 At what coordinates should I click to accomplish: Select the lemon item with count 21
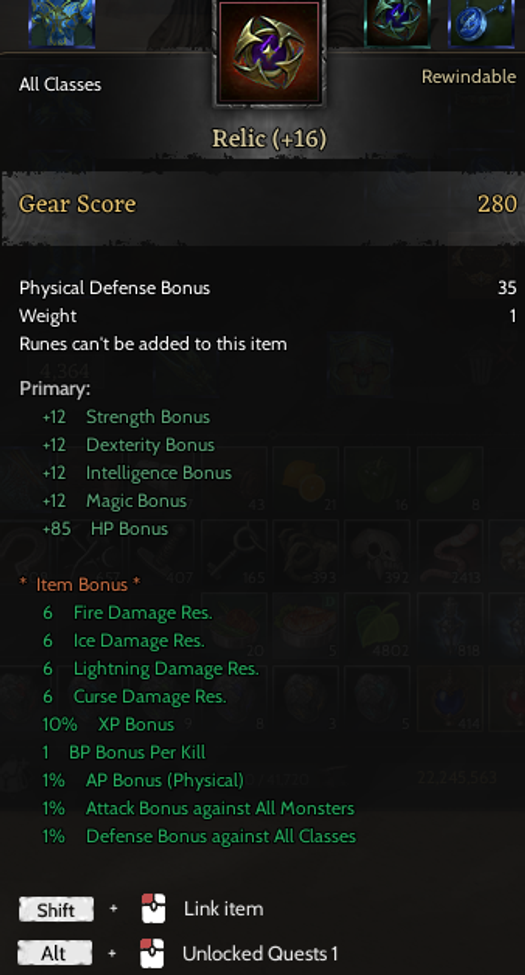point(306,481)
